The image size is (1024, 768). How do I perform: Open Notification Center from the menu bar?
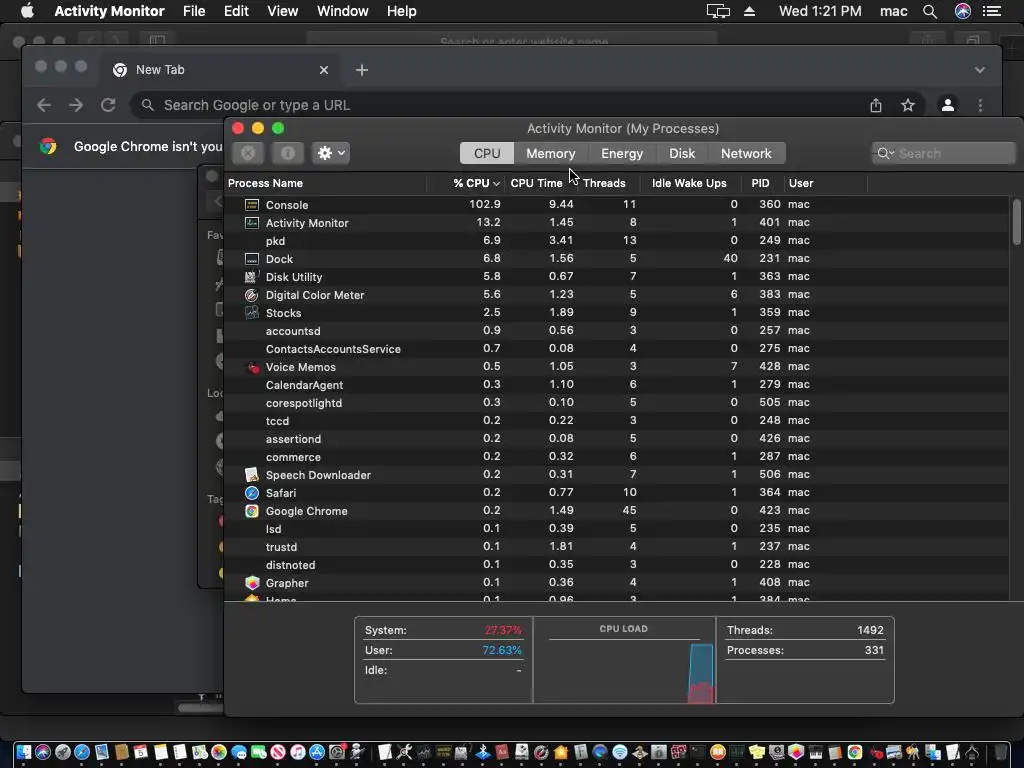[x=992, y=11]
